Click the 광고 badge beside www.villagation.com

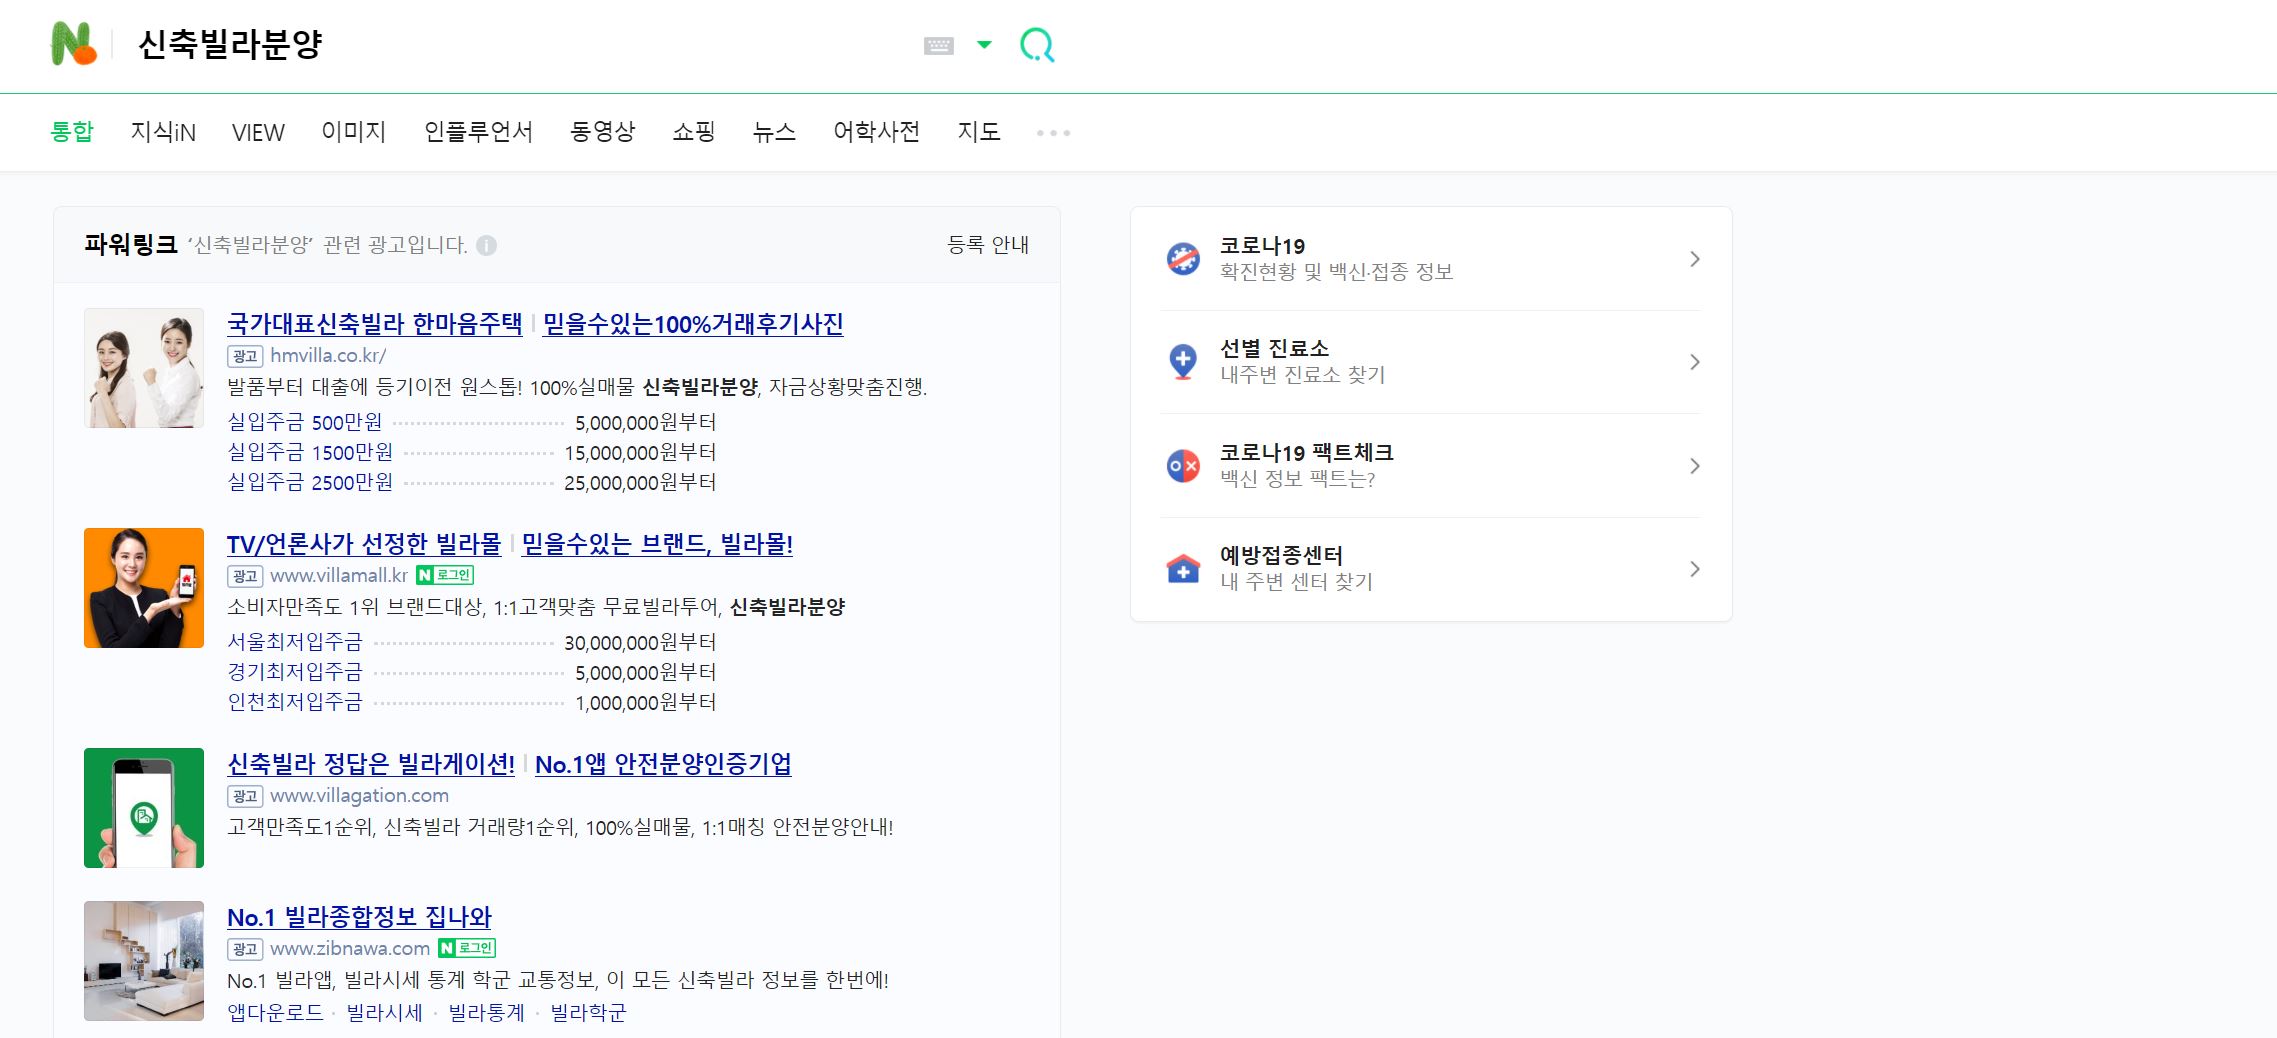[245, 796]
